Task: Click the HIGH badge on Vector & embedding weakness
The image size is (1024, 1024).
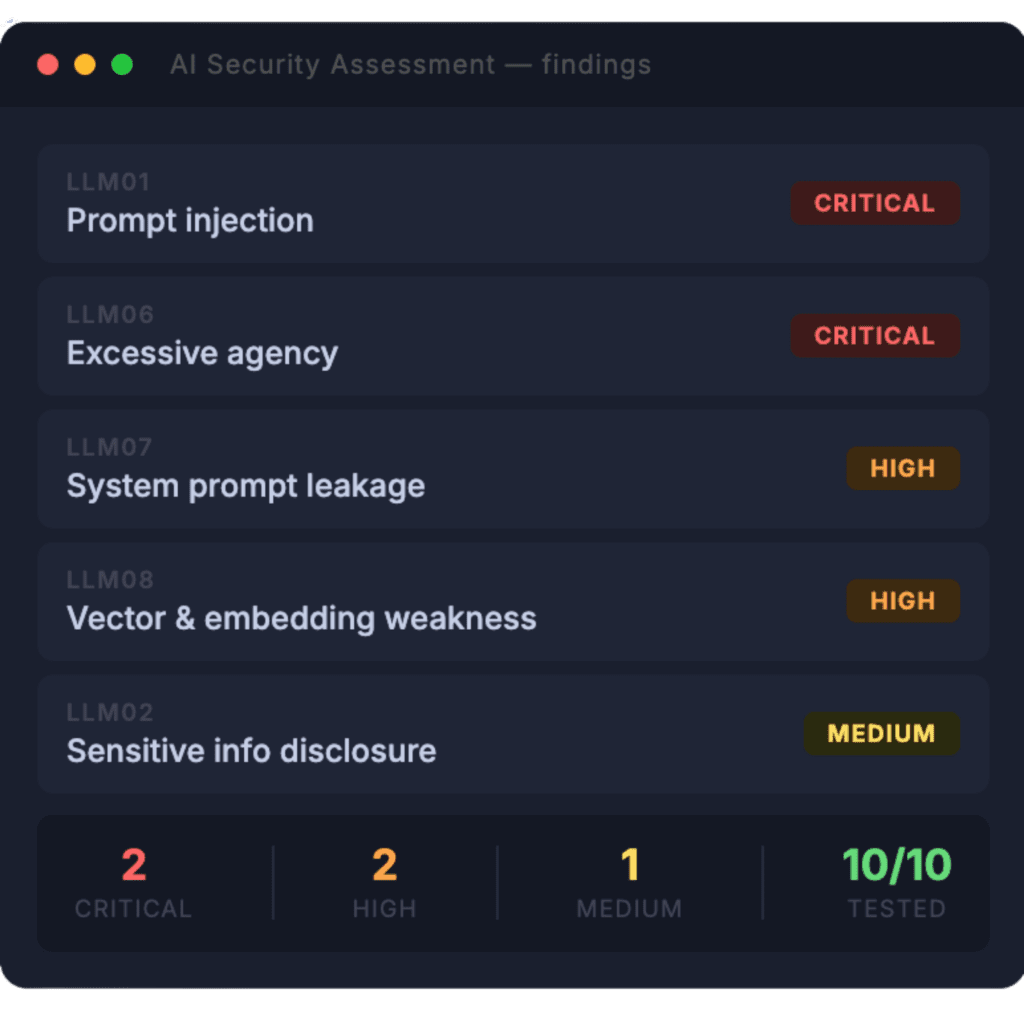Action: (903, 601)
